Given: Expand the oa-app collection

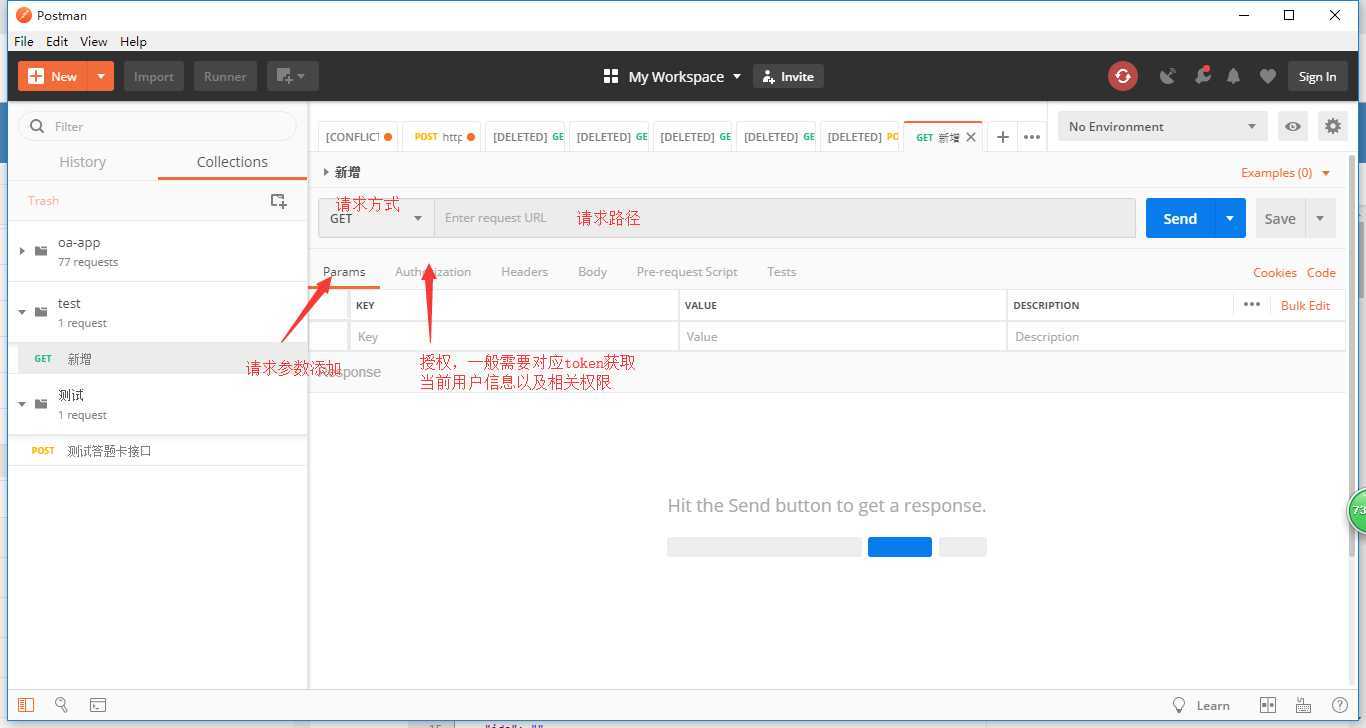Looking at the screenshot, I should click(22, 251).
